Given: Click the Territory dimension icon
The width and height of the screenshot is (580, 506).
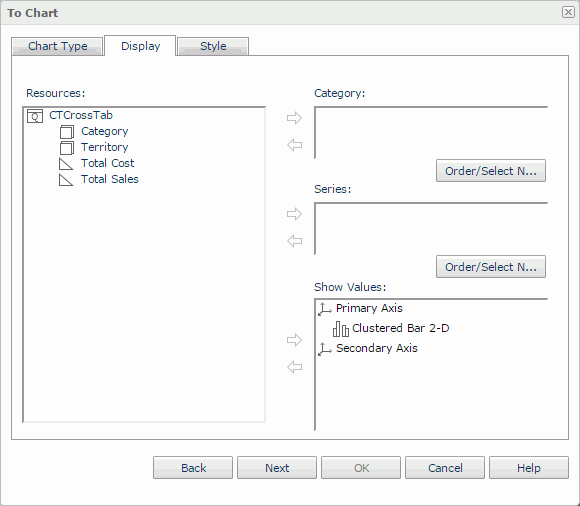Looking at the screenshot, I should (67, 148).
